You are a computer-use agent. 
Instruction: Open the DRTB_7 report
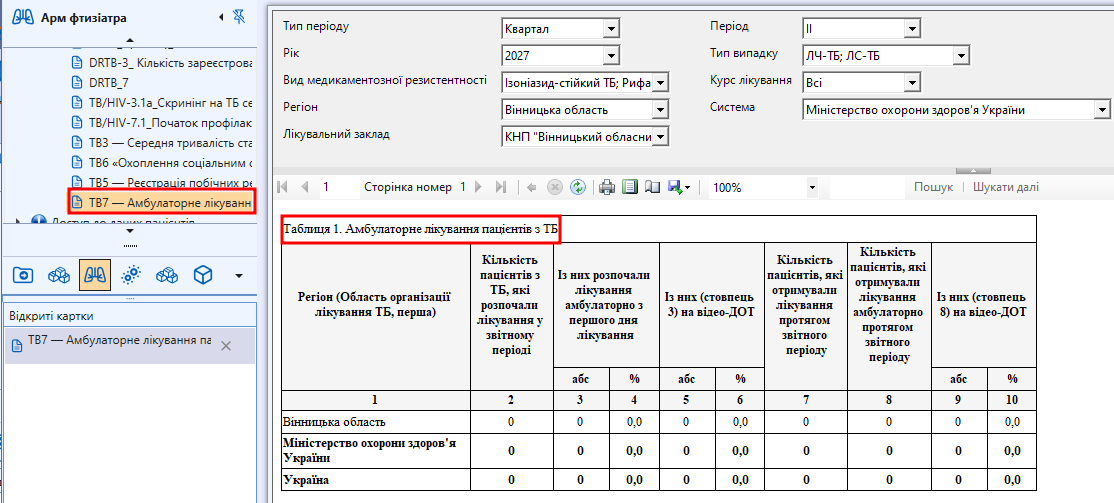[x=101, y=83]
